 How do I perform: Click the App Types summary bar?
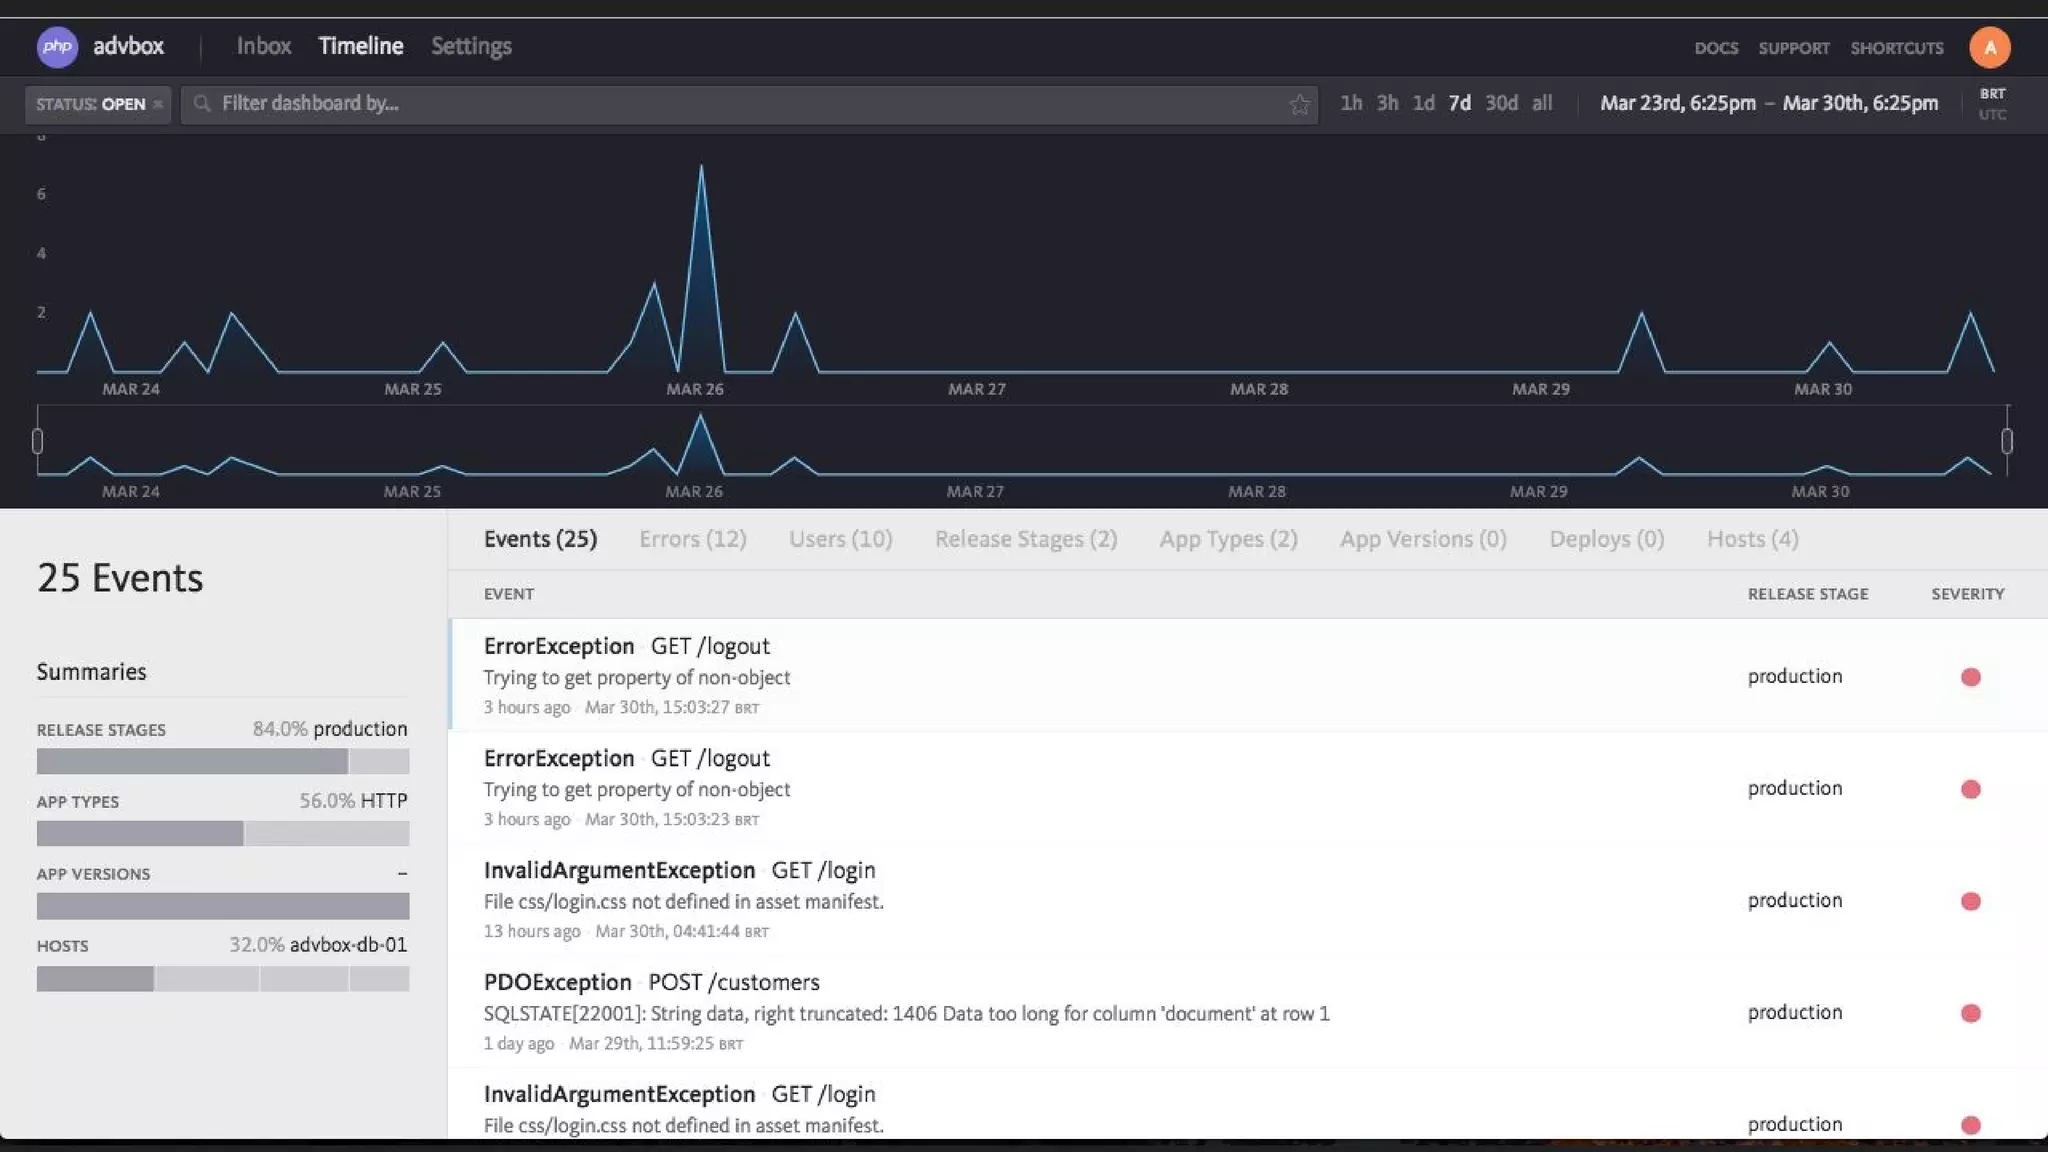223,833
